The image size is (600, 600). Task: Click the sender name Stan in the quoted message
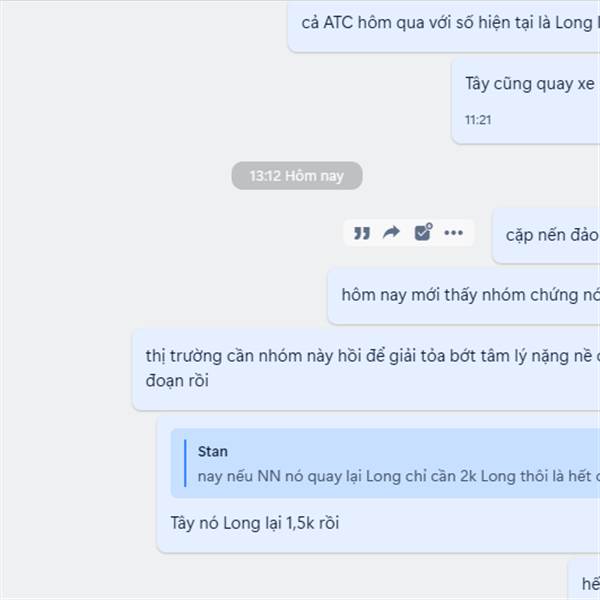[213, 452]
